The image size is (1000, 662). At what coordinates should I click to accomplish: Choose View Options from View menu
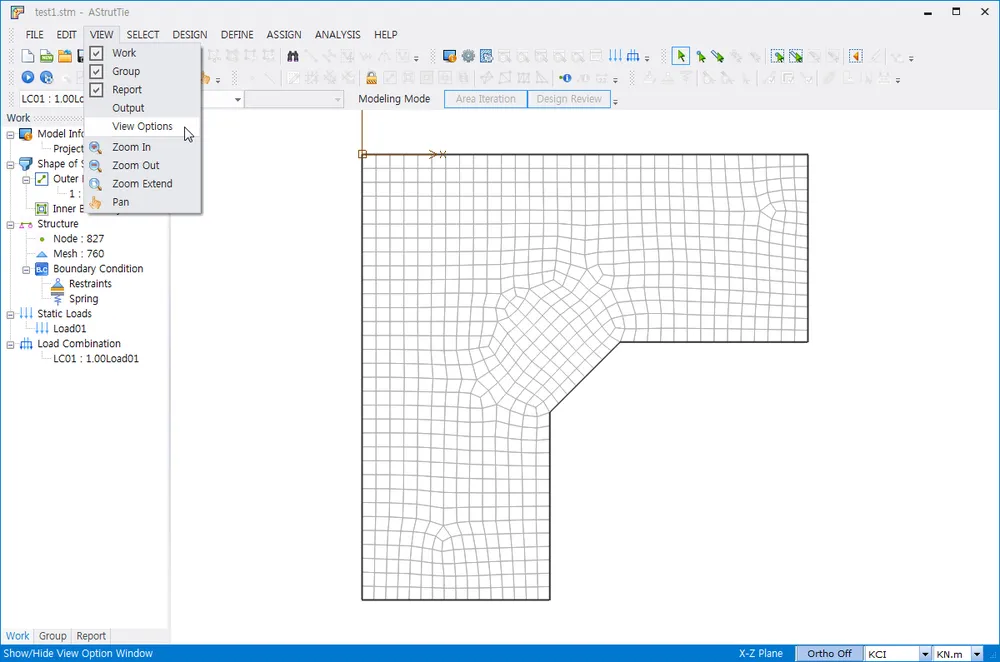[x=143, y=126]
